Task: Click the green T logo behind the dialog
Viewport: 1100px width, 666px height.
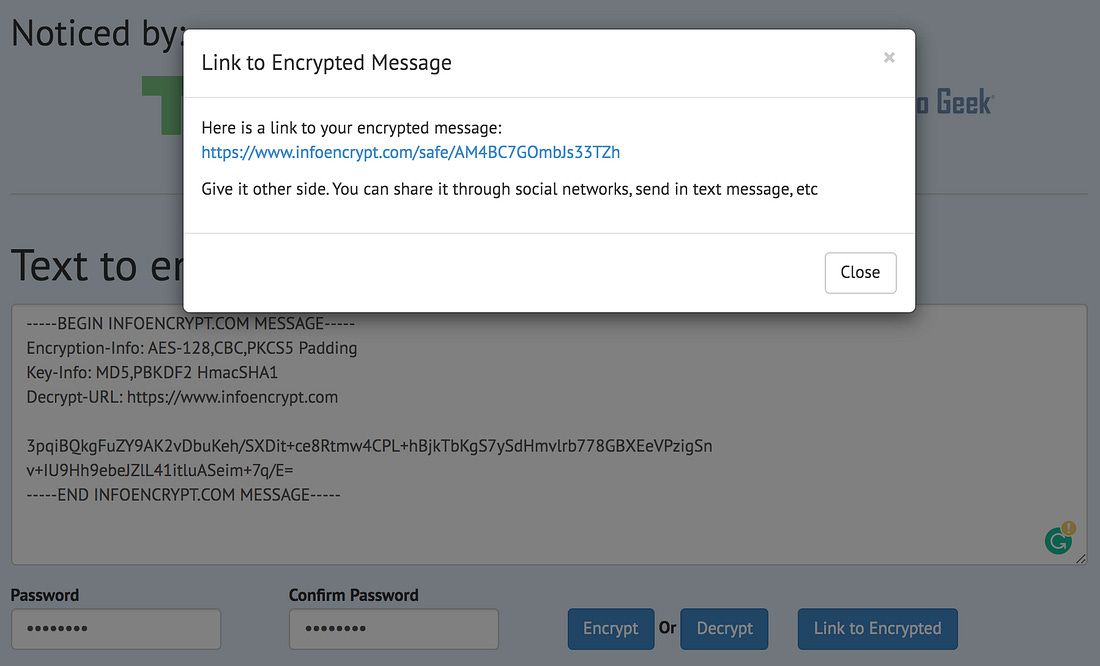Action: click(162, 105)
